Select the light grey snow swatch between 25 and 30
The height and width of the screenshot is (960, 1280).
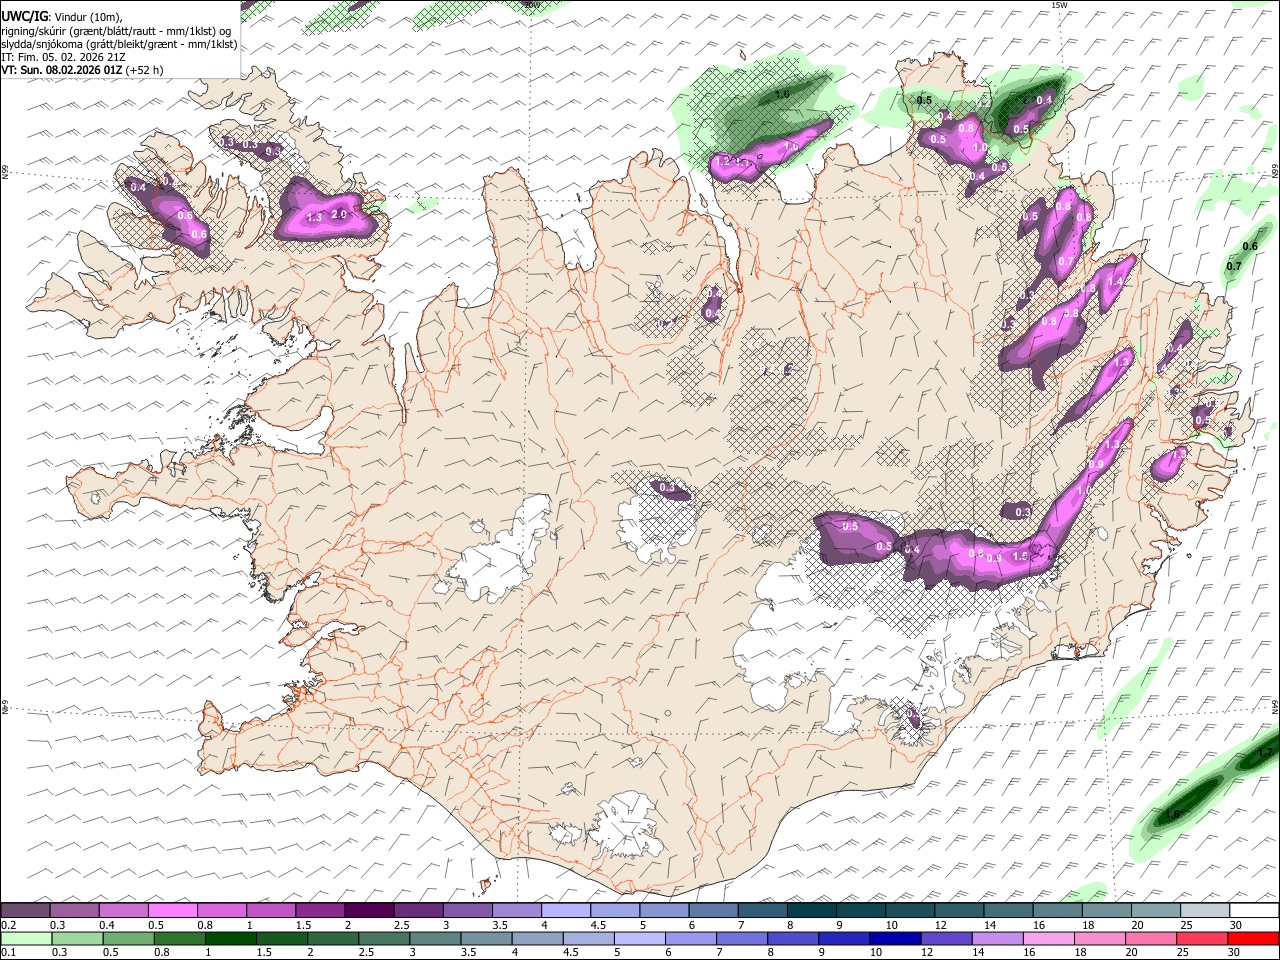[x=1205, y=910]
